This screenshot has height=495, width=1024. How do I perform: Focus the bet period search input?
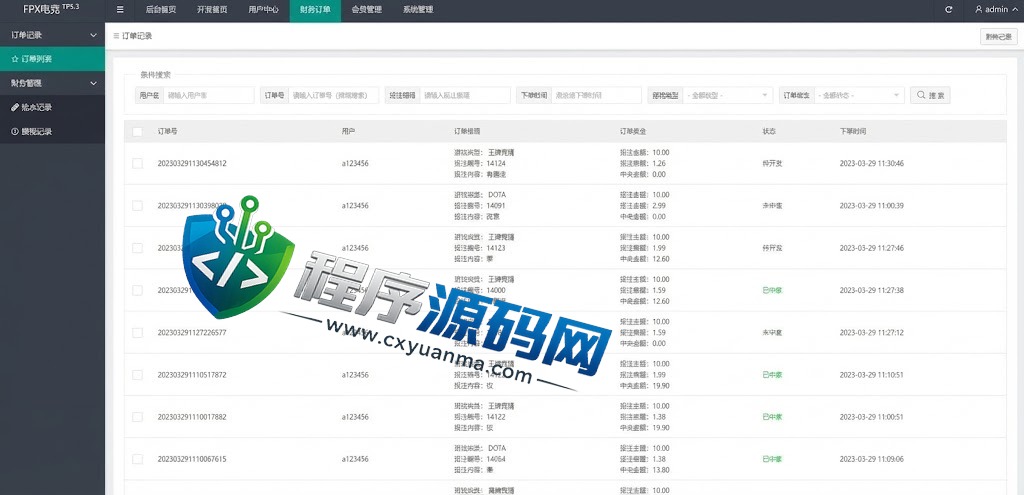click(465, 95)
